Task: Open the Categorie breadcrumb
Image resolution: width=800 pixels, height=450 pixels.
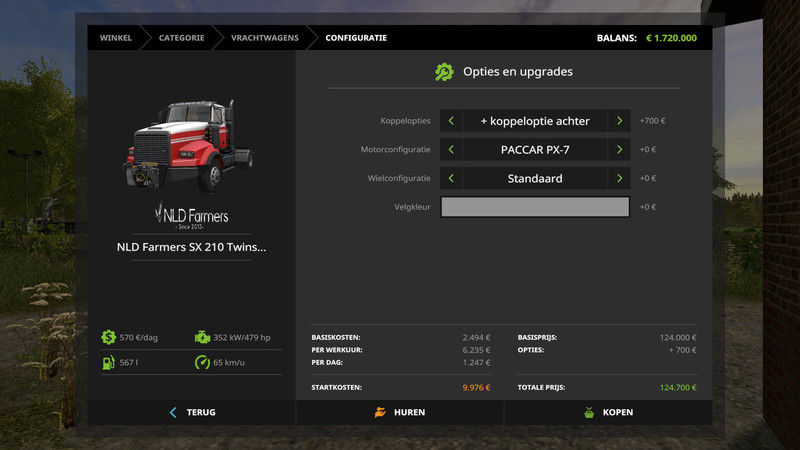Action: point(181,38)
